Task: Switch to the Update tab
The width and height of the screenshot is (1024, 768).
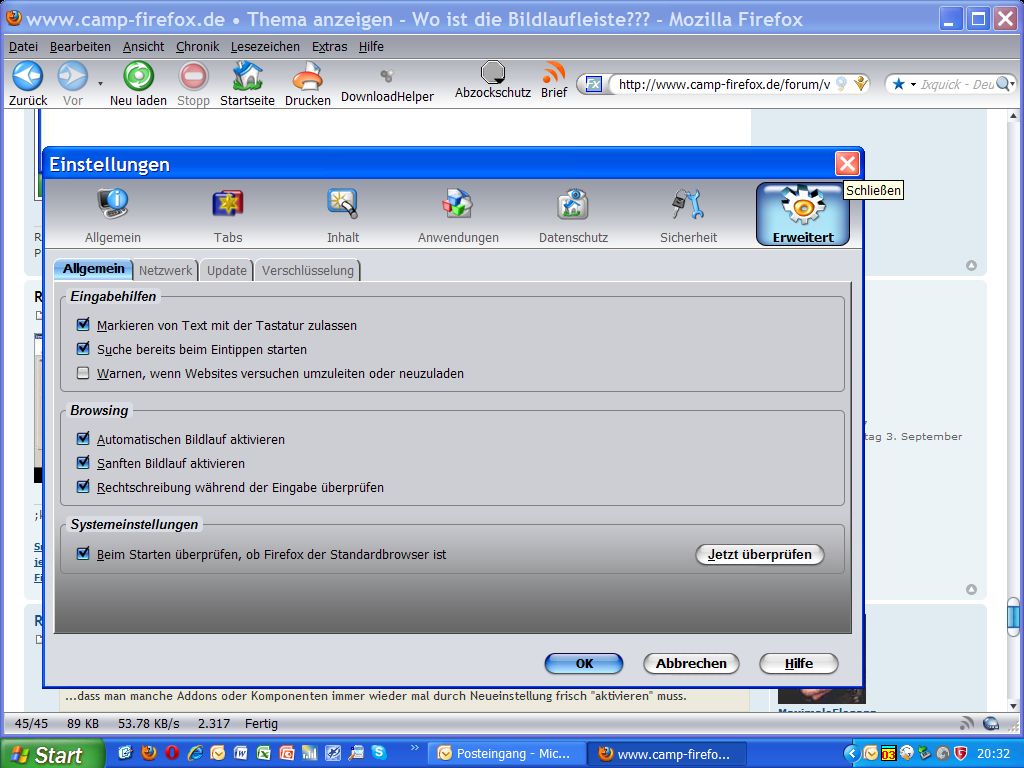Action: coord(227,270)
